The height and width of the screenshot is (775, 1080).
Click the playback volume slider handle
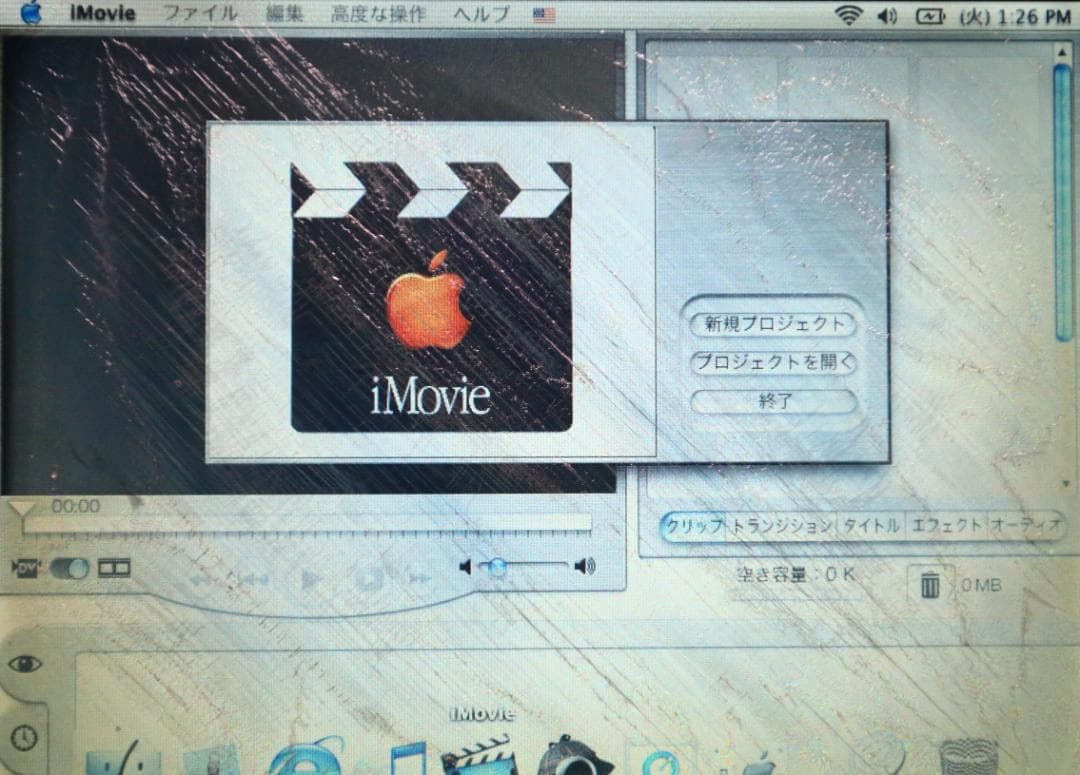[498, 567]
